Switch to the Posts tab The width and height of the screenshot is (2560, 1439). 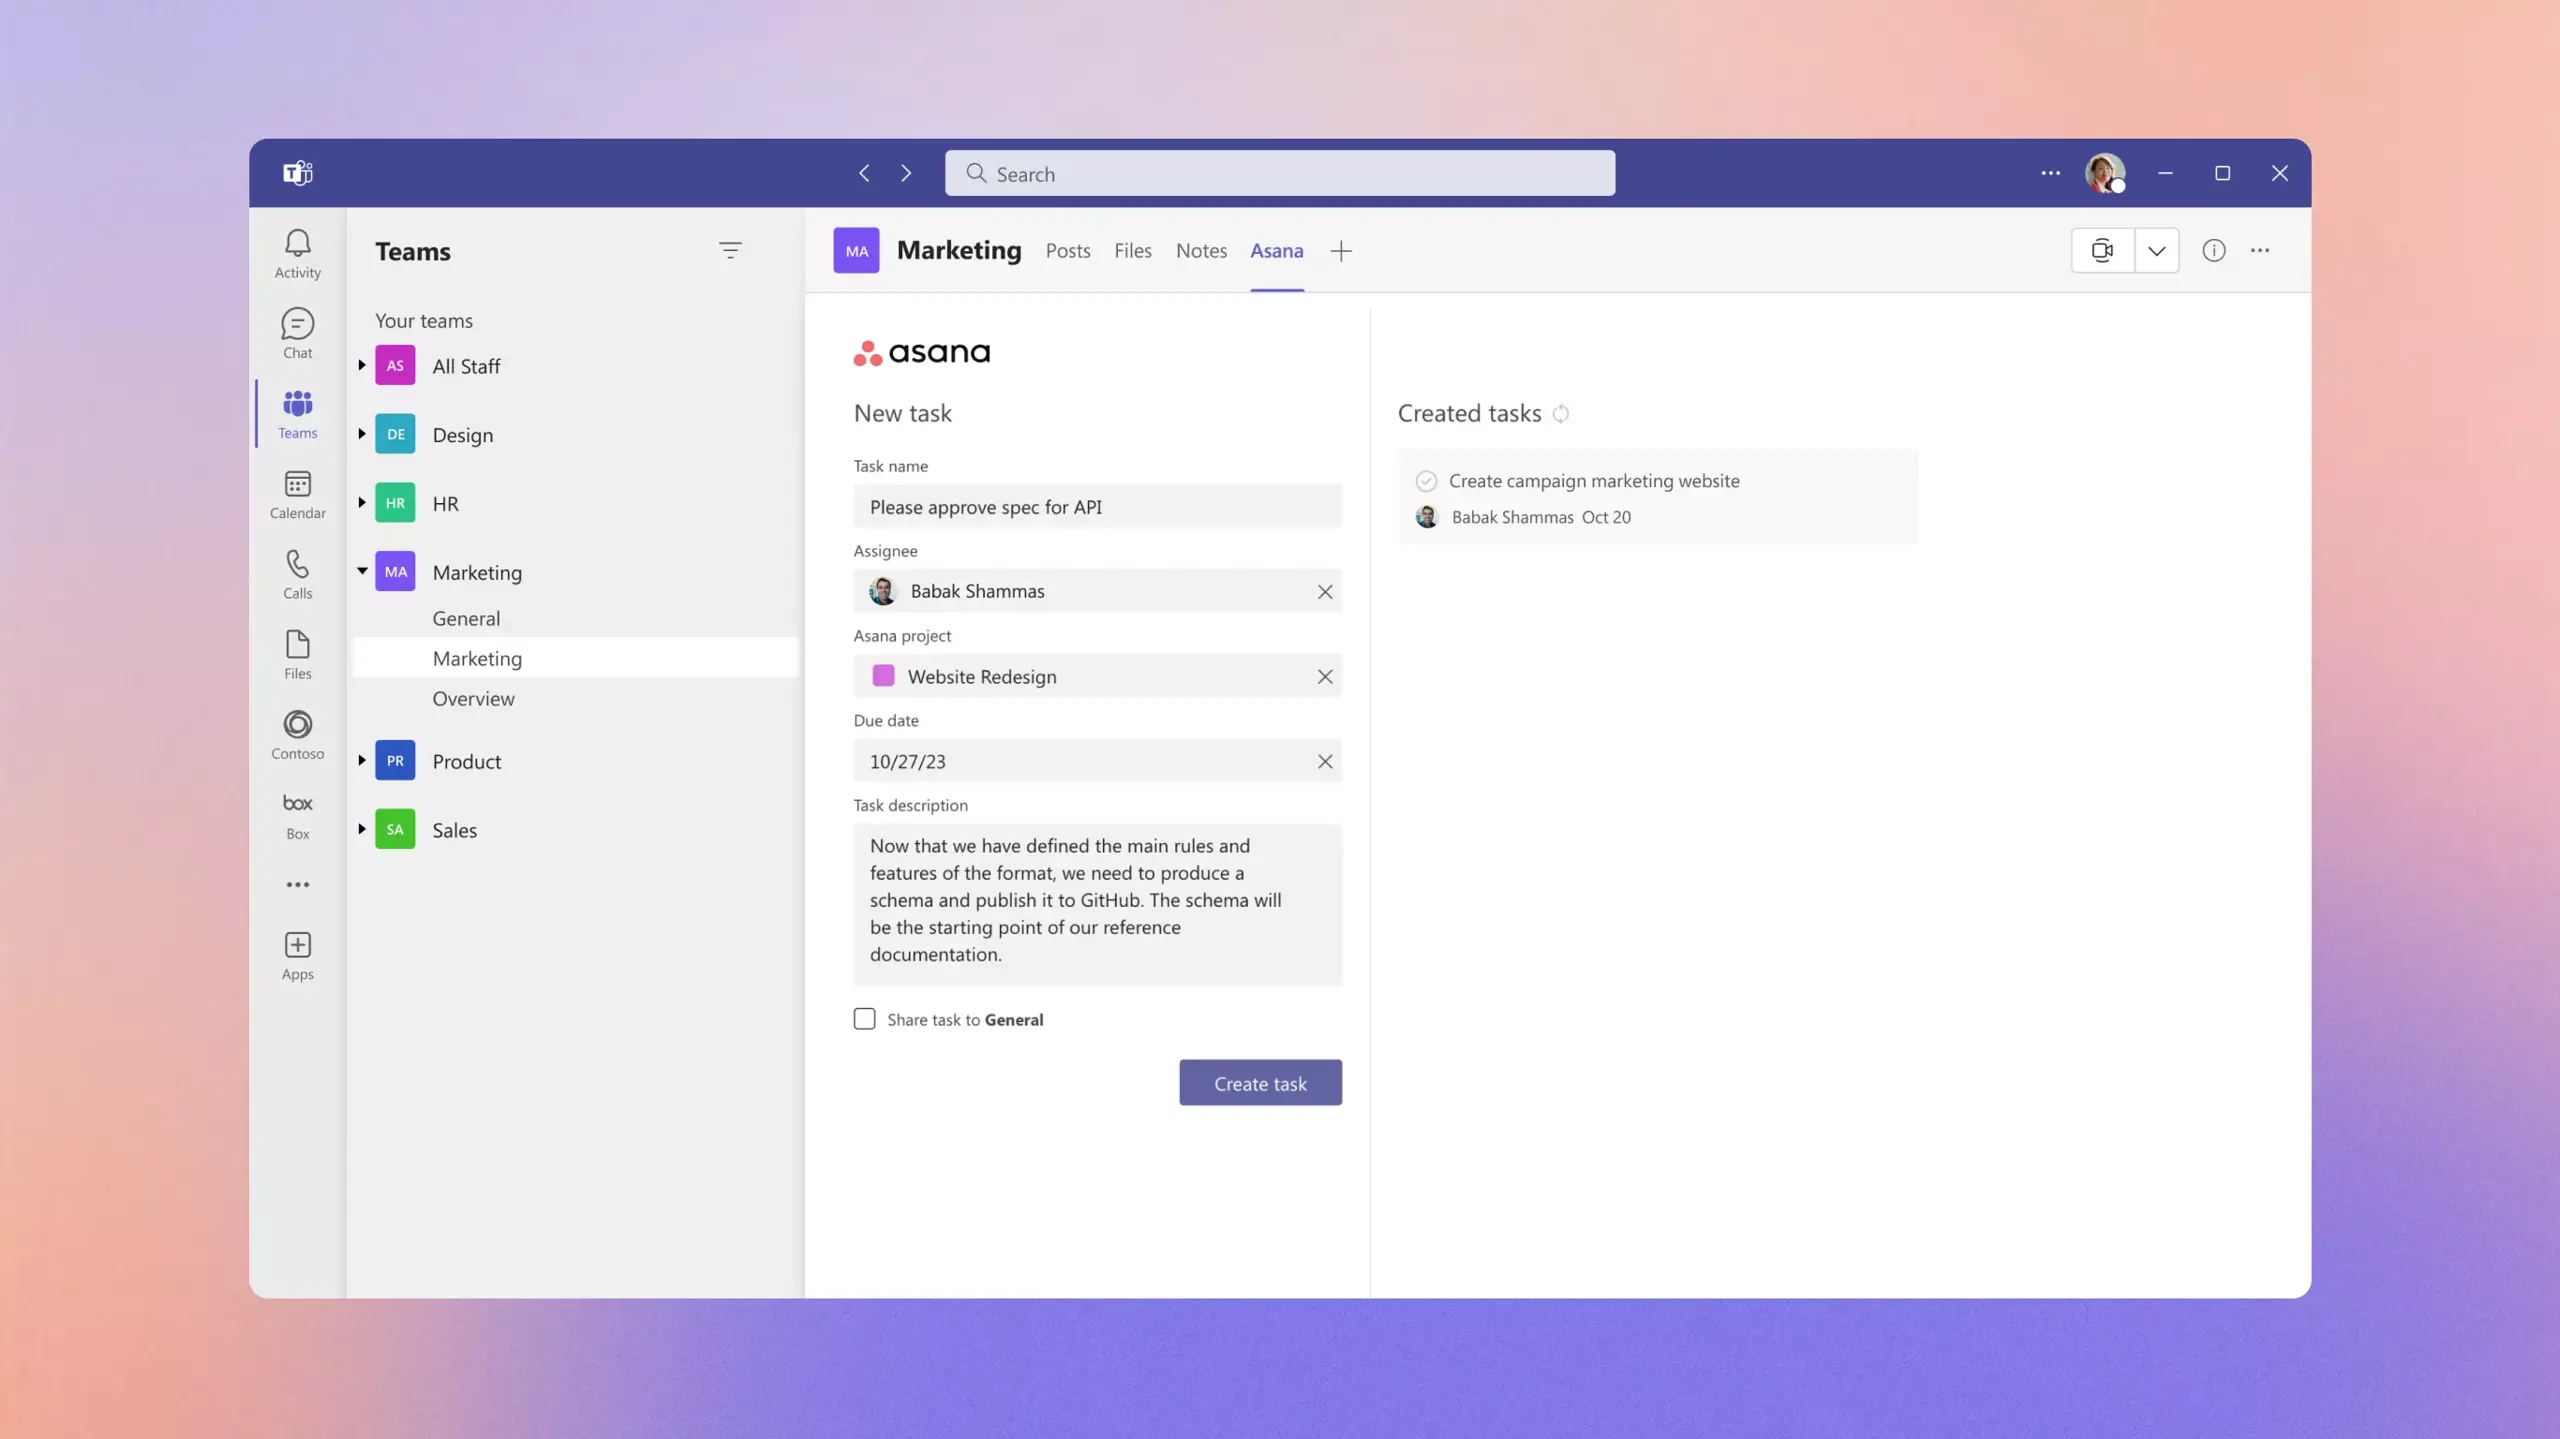[x=1067, y=250]
